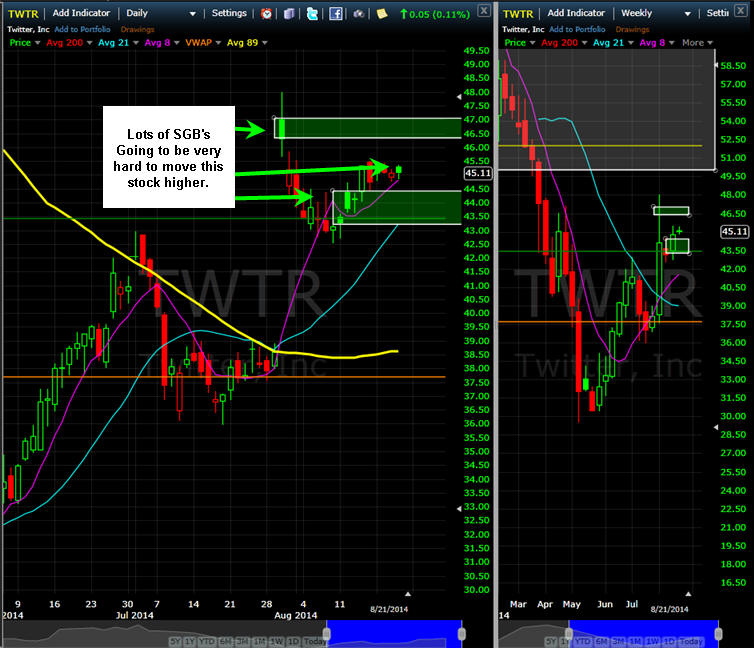754x648 pixels.
Task: Click the left-pointing marker near 33.00 on Daily axis
Action: click(459, 508)
